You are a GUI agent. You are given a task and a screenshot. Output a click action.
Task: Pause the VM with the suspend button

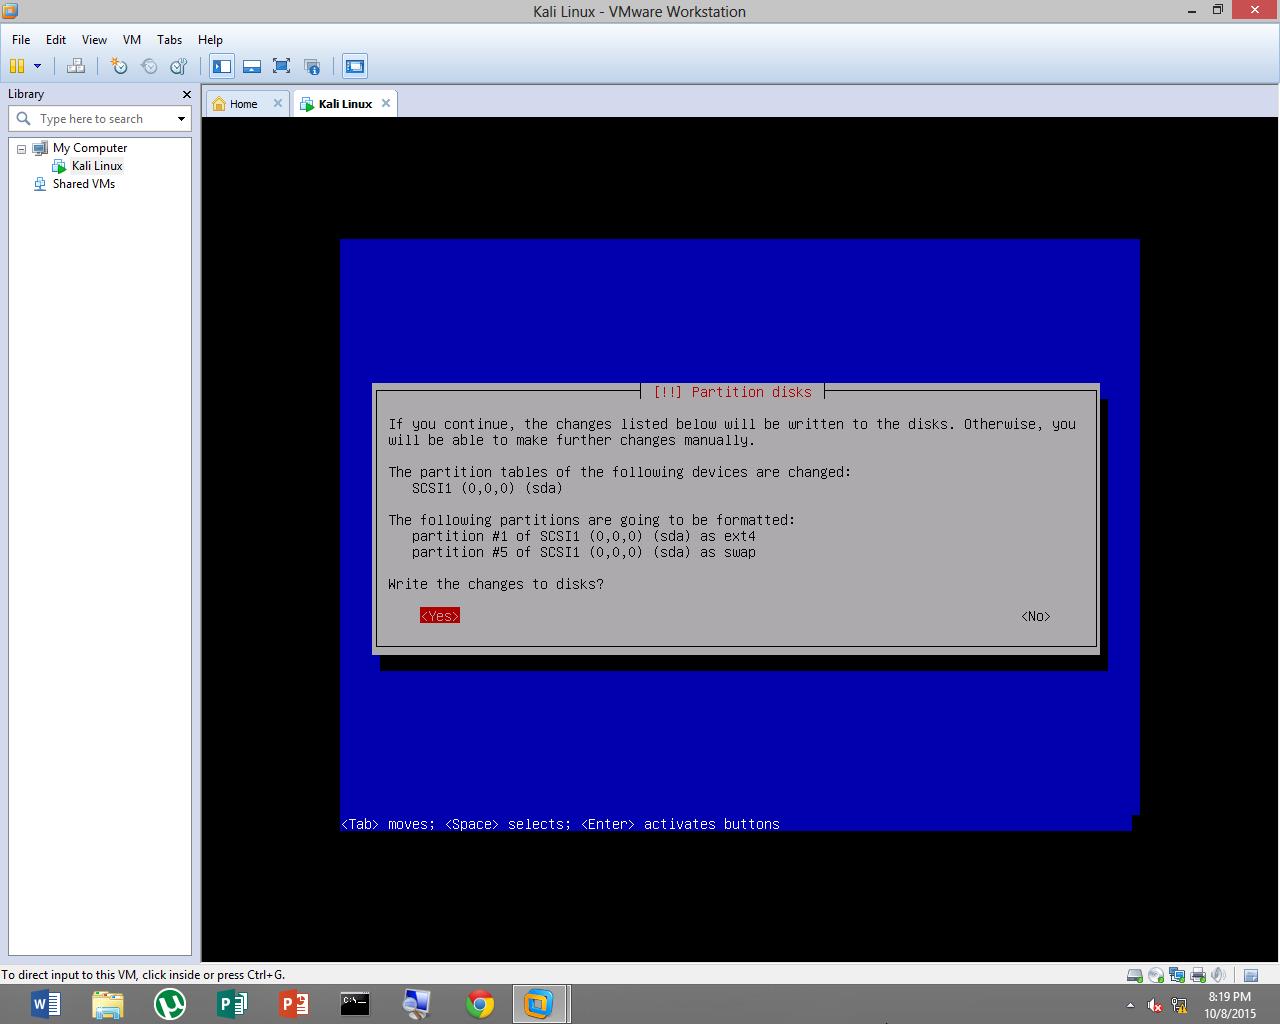coord(17,66)
